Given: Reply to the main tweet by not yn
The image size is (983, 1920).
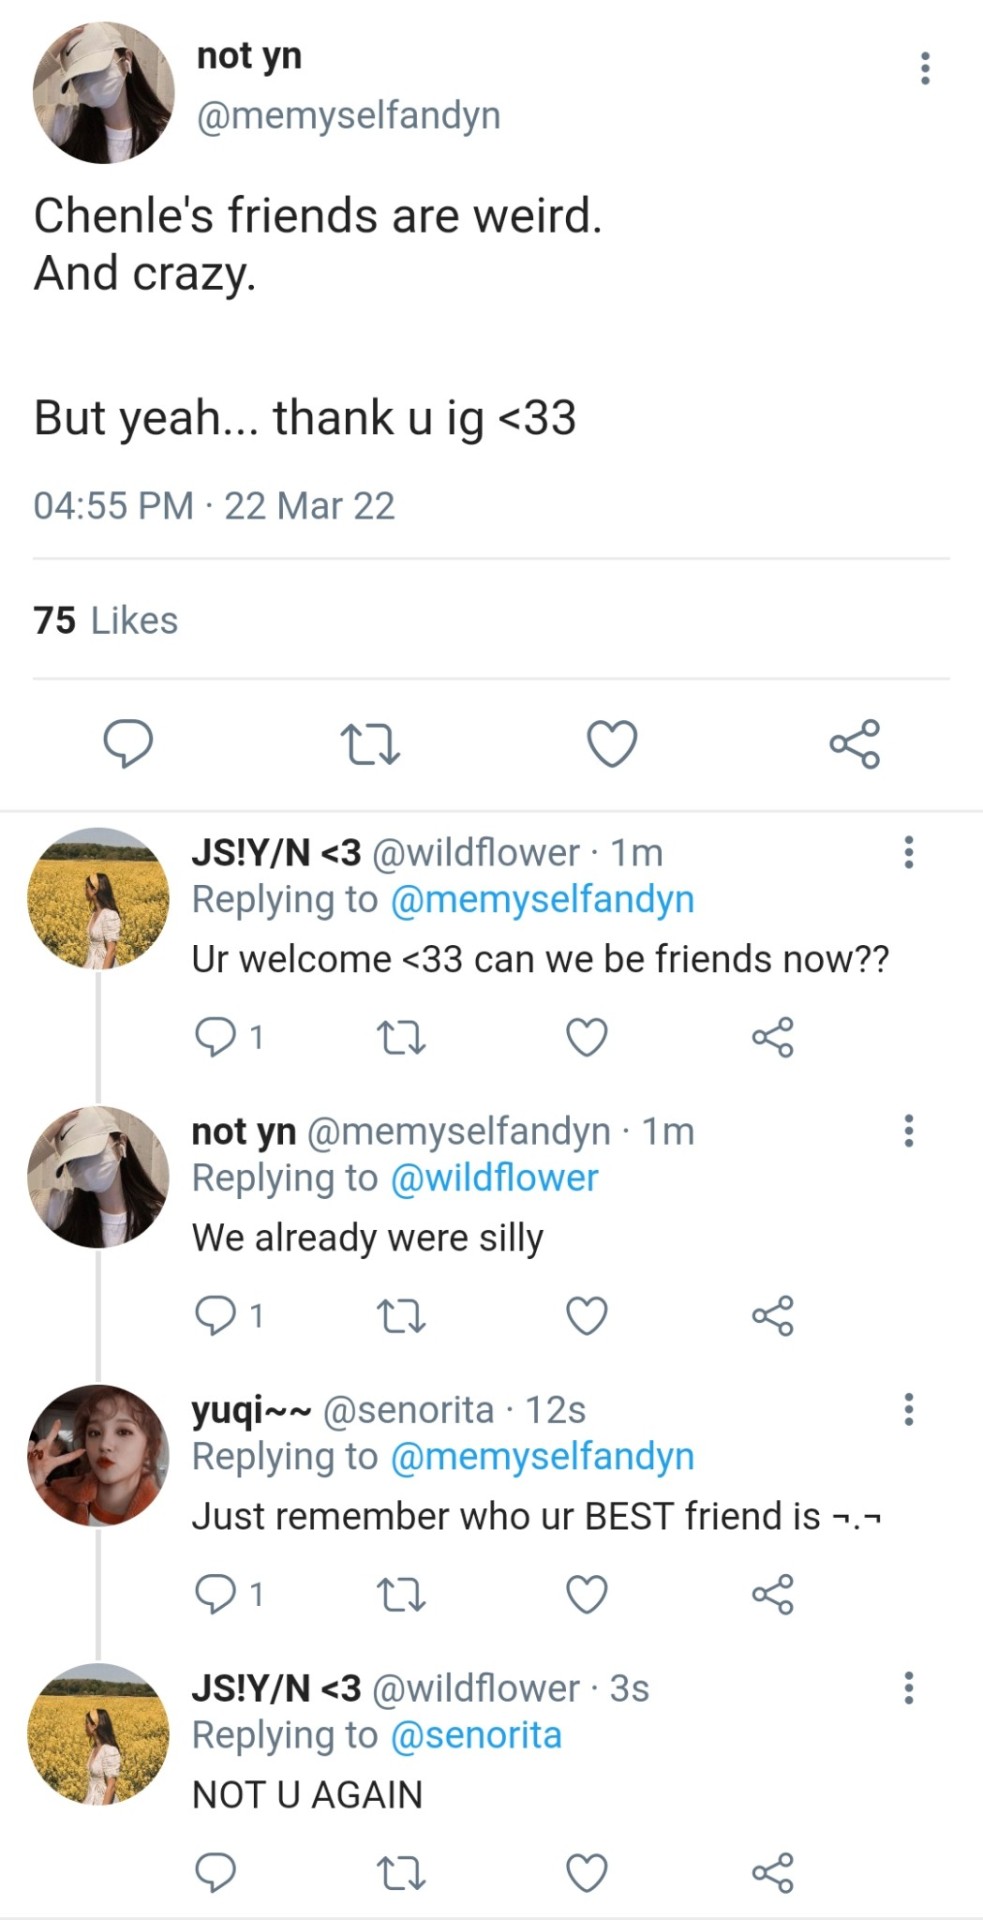Looking at the screenshot, I should [x=129, y=744].
